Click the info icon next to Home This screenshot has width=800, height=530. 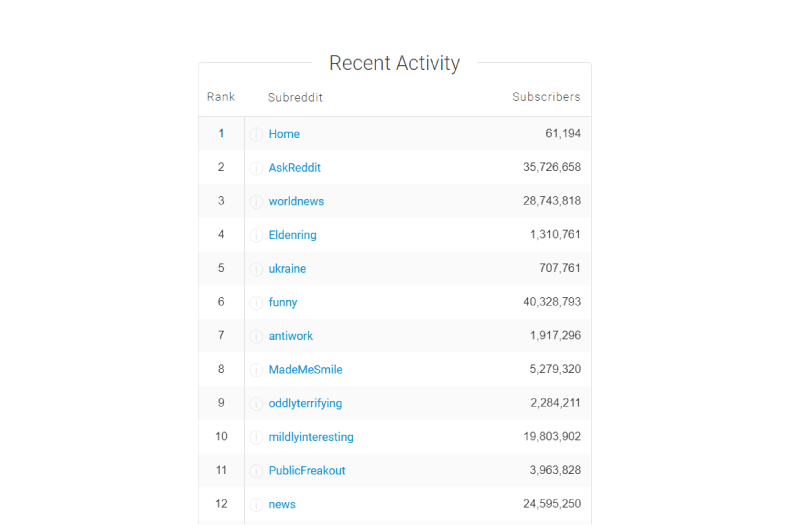[x=256, y=134]
